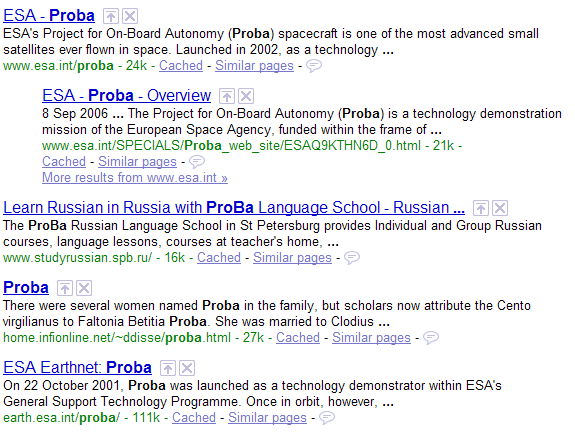
Task: Promote the ProBa Language School result
Action: (481, 208)
